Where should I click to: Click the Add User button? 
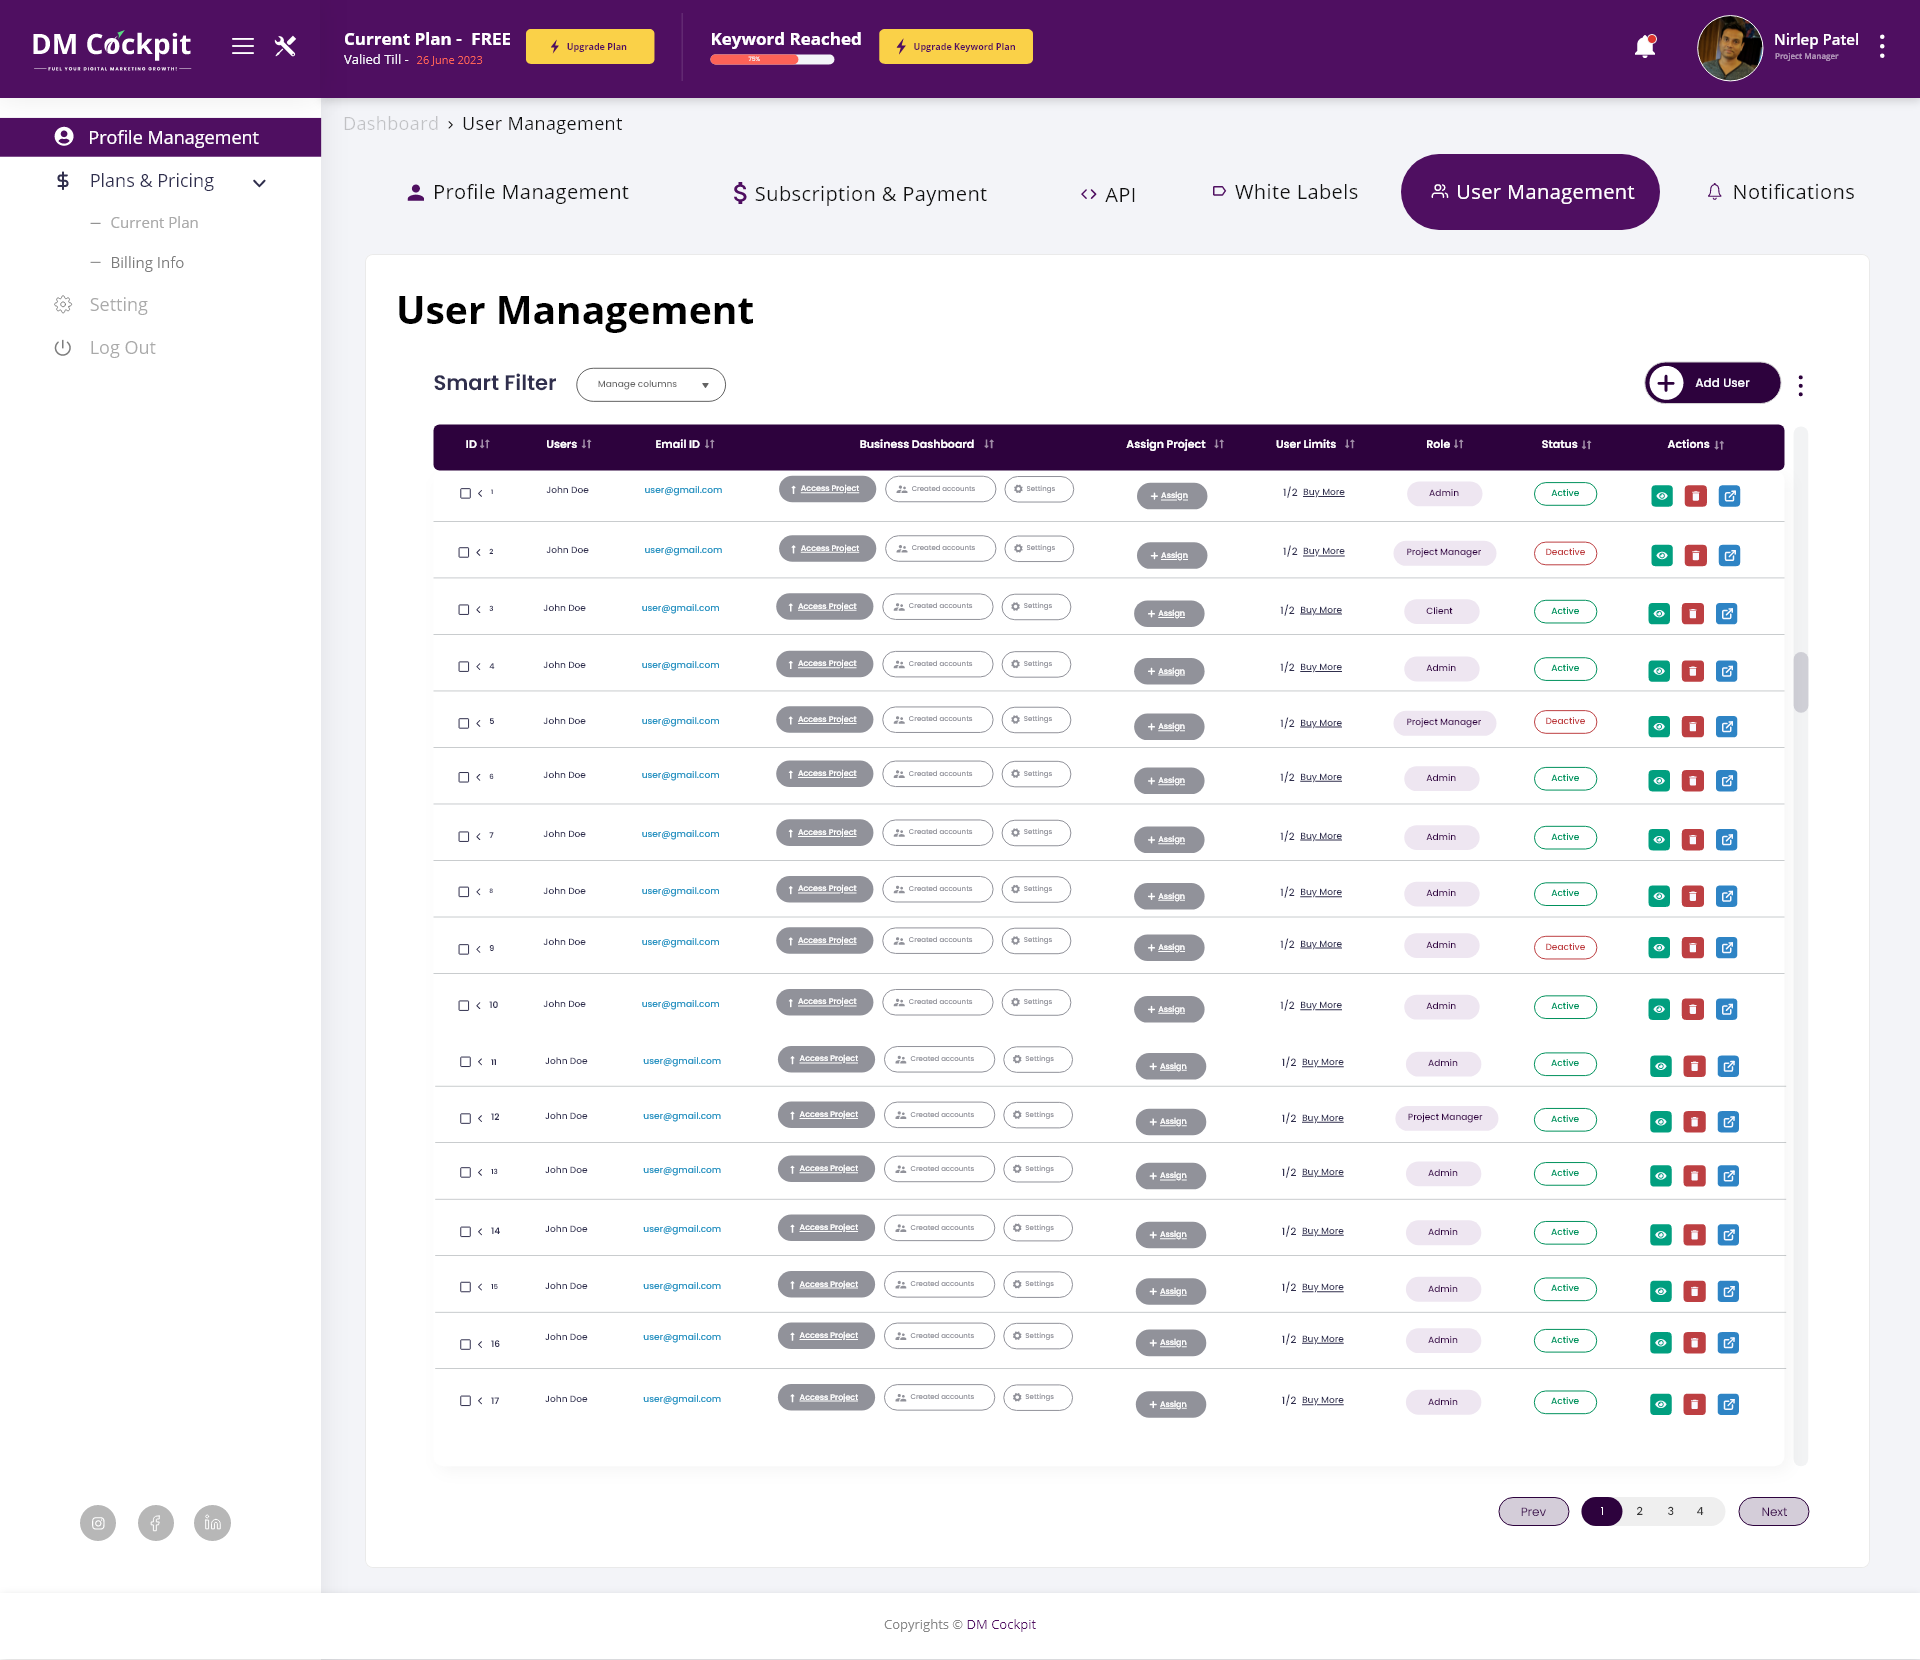click(x=1711, y=383)
